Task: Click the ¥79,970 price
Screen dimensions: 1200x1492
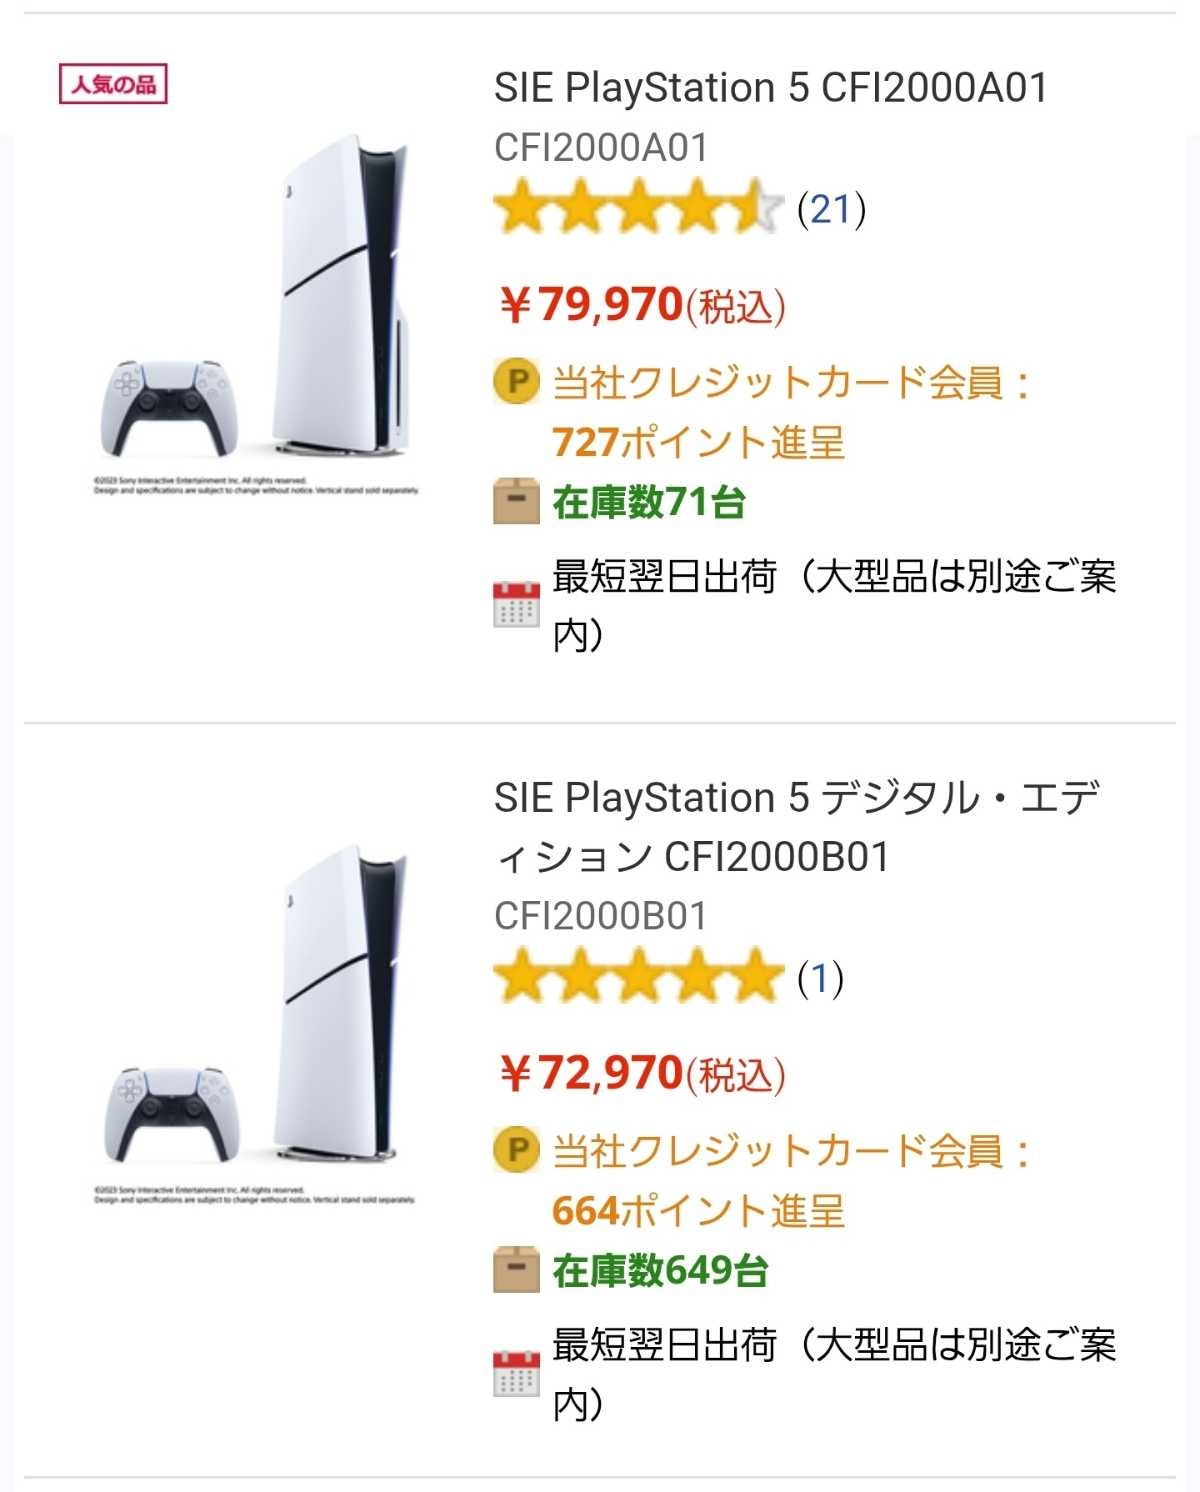Action: [x=641, y=305]
